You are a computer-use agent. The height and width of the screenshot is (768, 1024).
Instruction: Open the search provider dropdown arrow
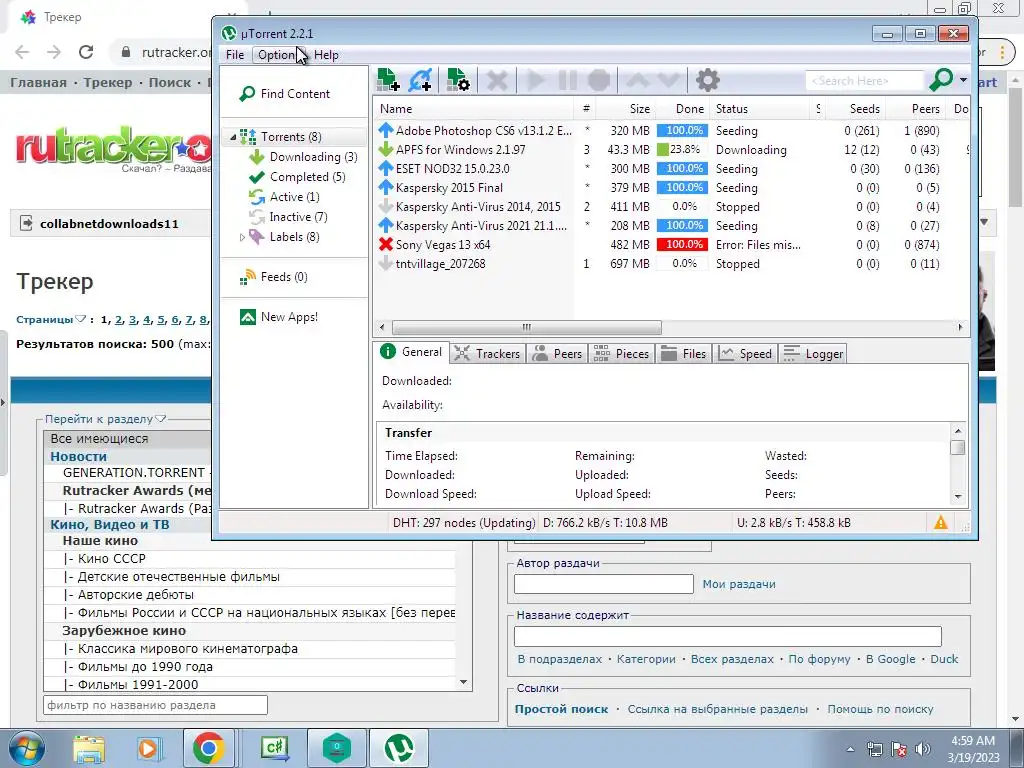click(x=963, y=80)
